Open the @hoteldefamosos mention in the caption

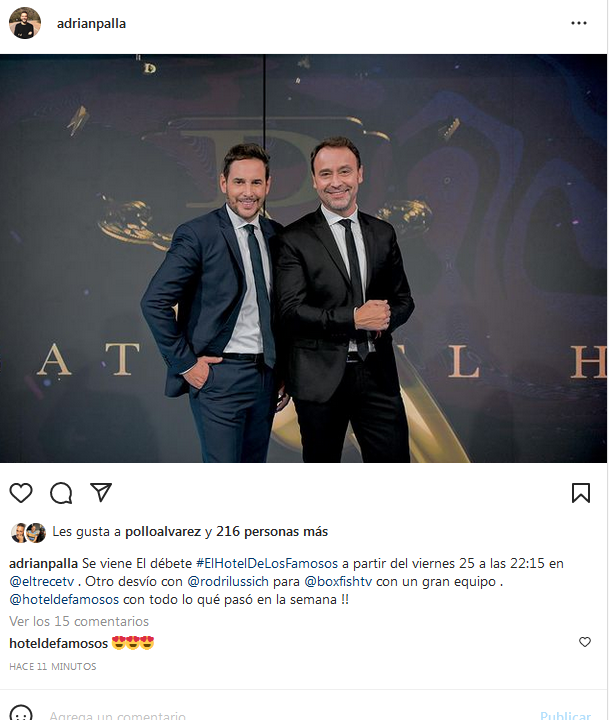[64, 599]
